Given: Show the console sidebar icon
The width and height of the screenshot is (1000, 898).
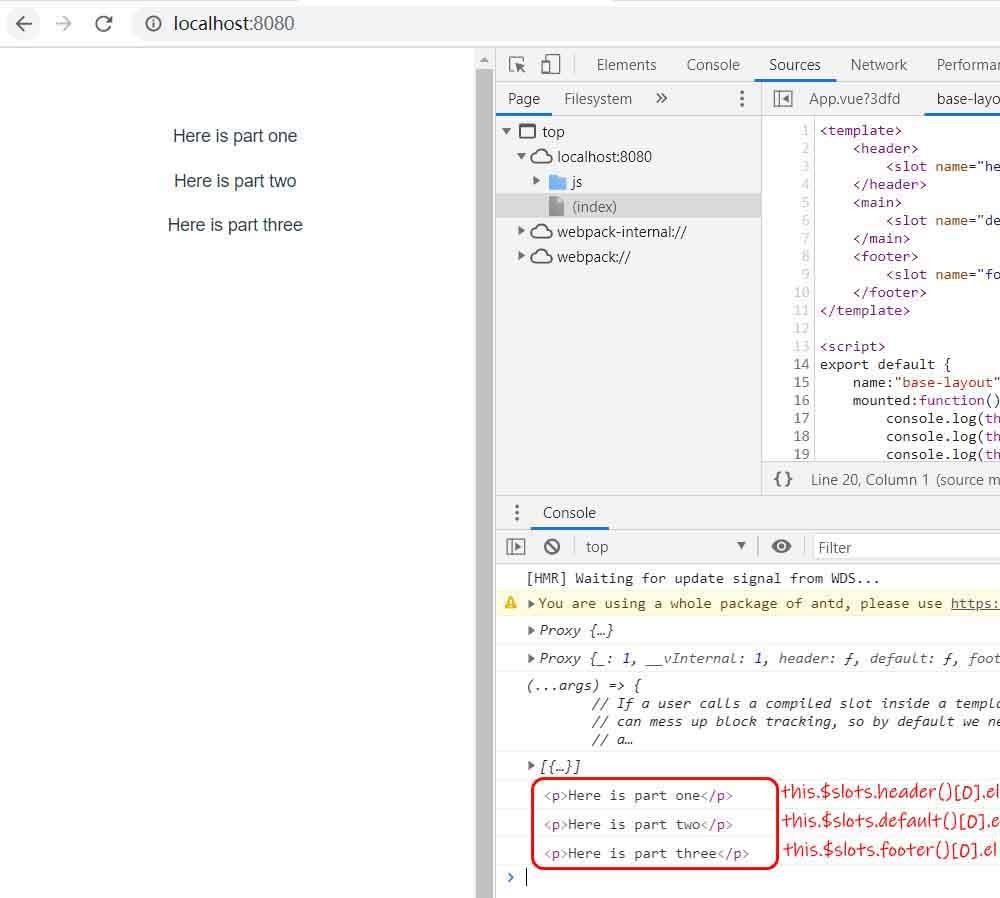Looking at the screenshot, I should coord(516,546).
